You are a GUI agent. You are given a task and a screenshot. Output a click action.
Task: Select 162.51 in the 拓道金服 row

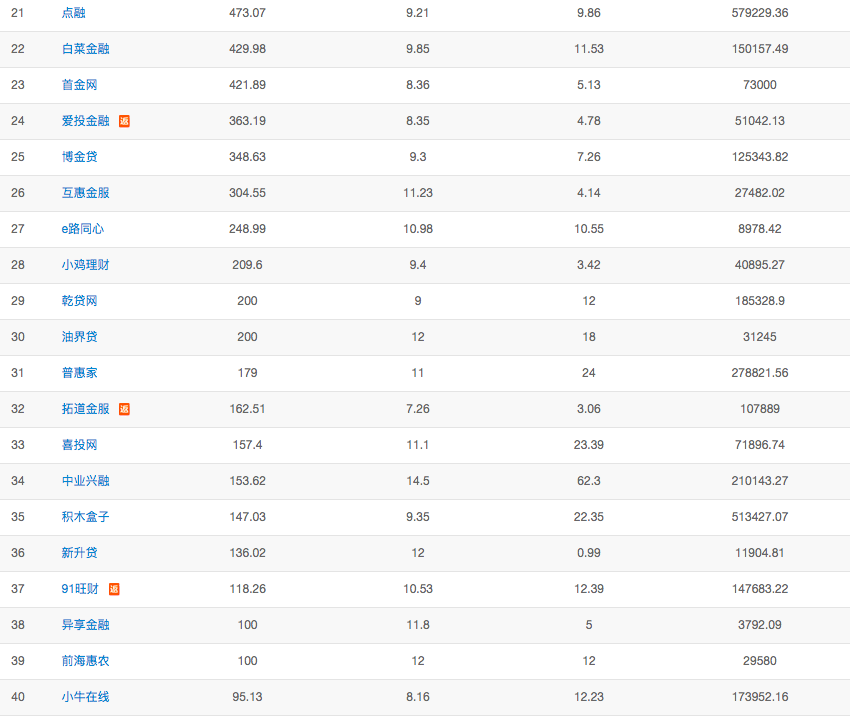(247, 409)
